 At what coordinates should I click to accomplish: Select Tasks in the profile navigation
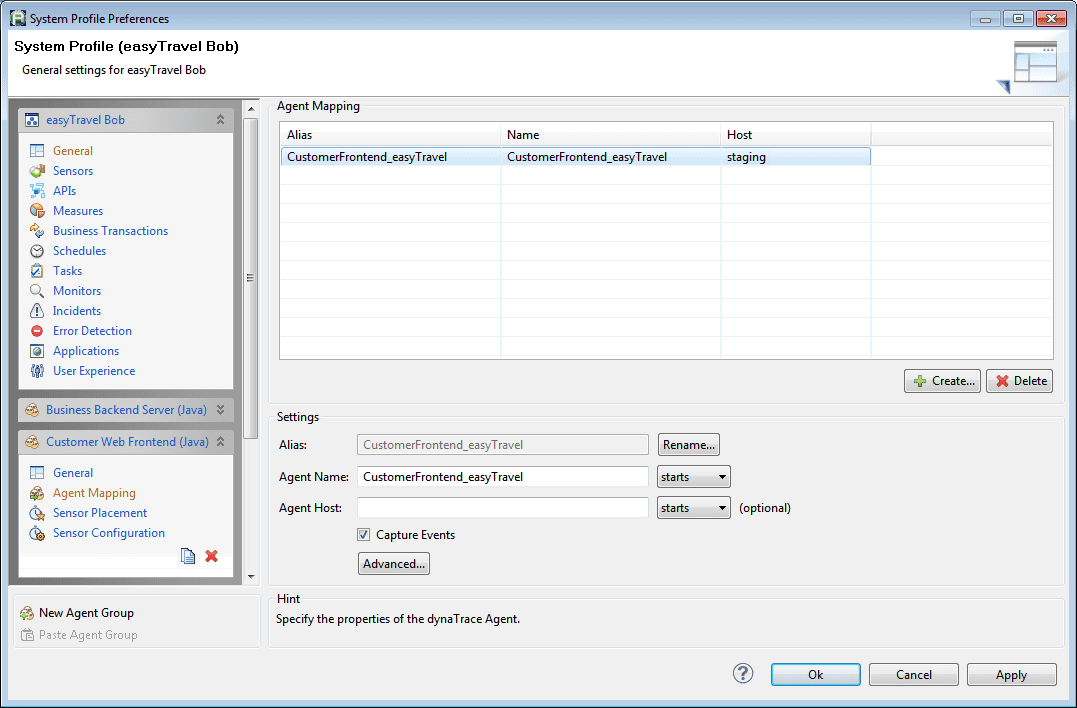pos(67,271)
